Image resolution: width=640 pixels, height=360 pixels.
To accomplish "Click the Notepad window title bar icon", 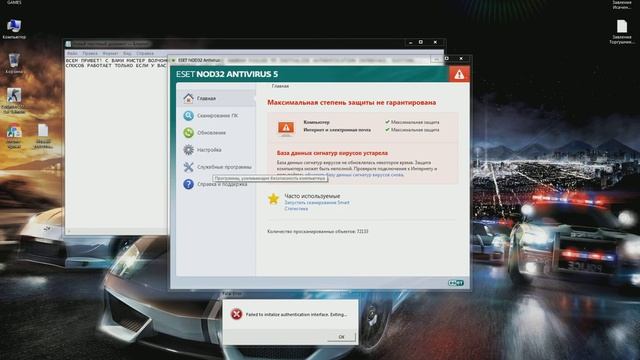I will click(69, 44).
